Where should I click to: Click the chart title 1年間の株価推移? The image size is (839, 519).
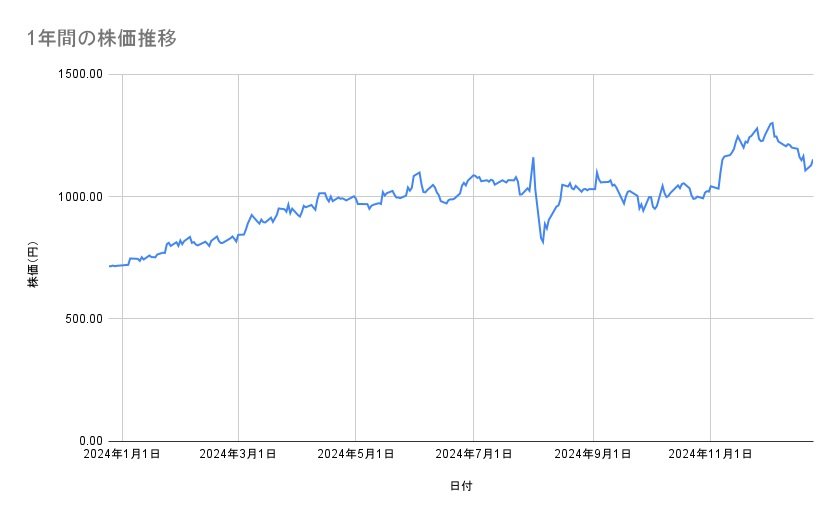[103, 38]
